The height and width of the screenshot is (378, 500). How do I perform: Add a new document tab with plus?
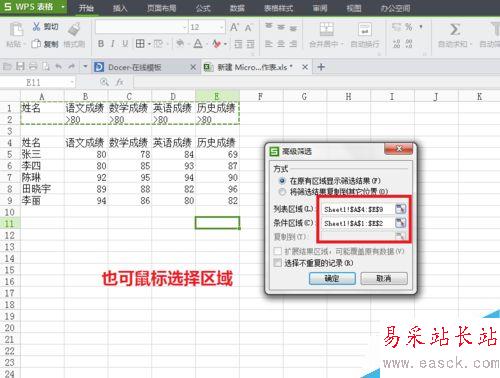pos(321,67)
